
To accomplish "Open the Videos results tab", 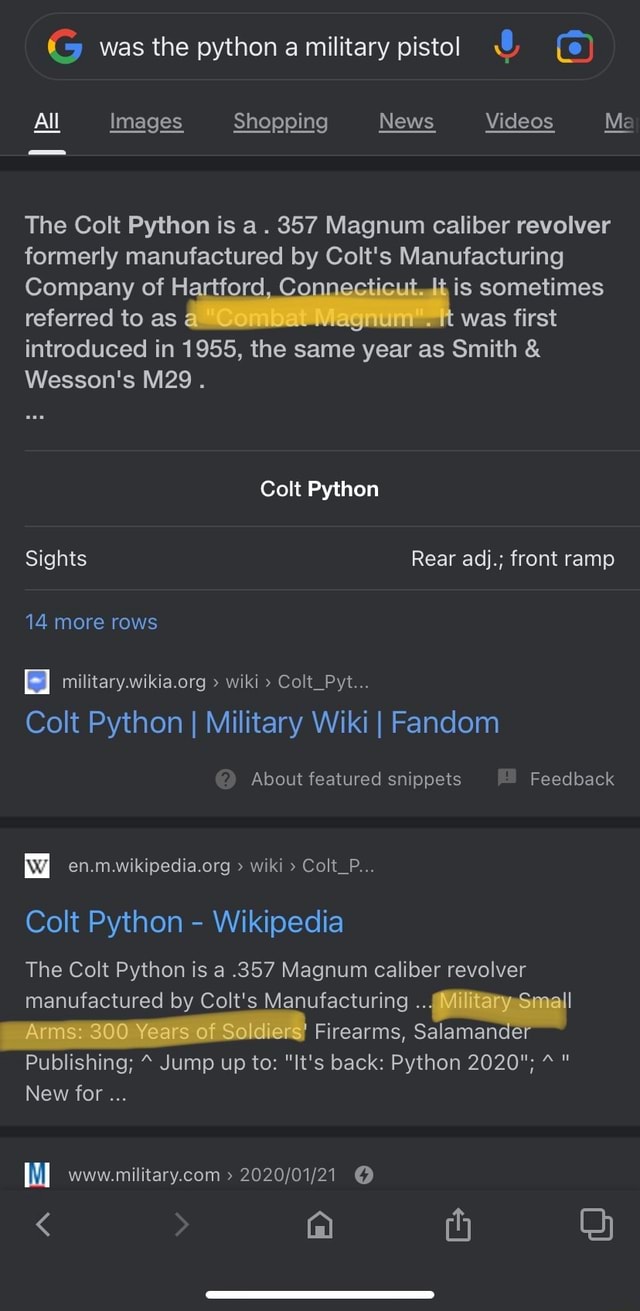I will (x=519, y=122).
